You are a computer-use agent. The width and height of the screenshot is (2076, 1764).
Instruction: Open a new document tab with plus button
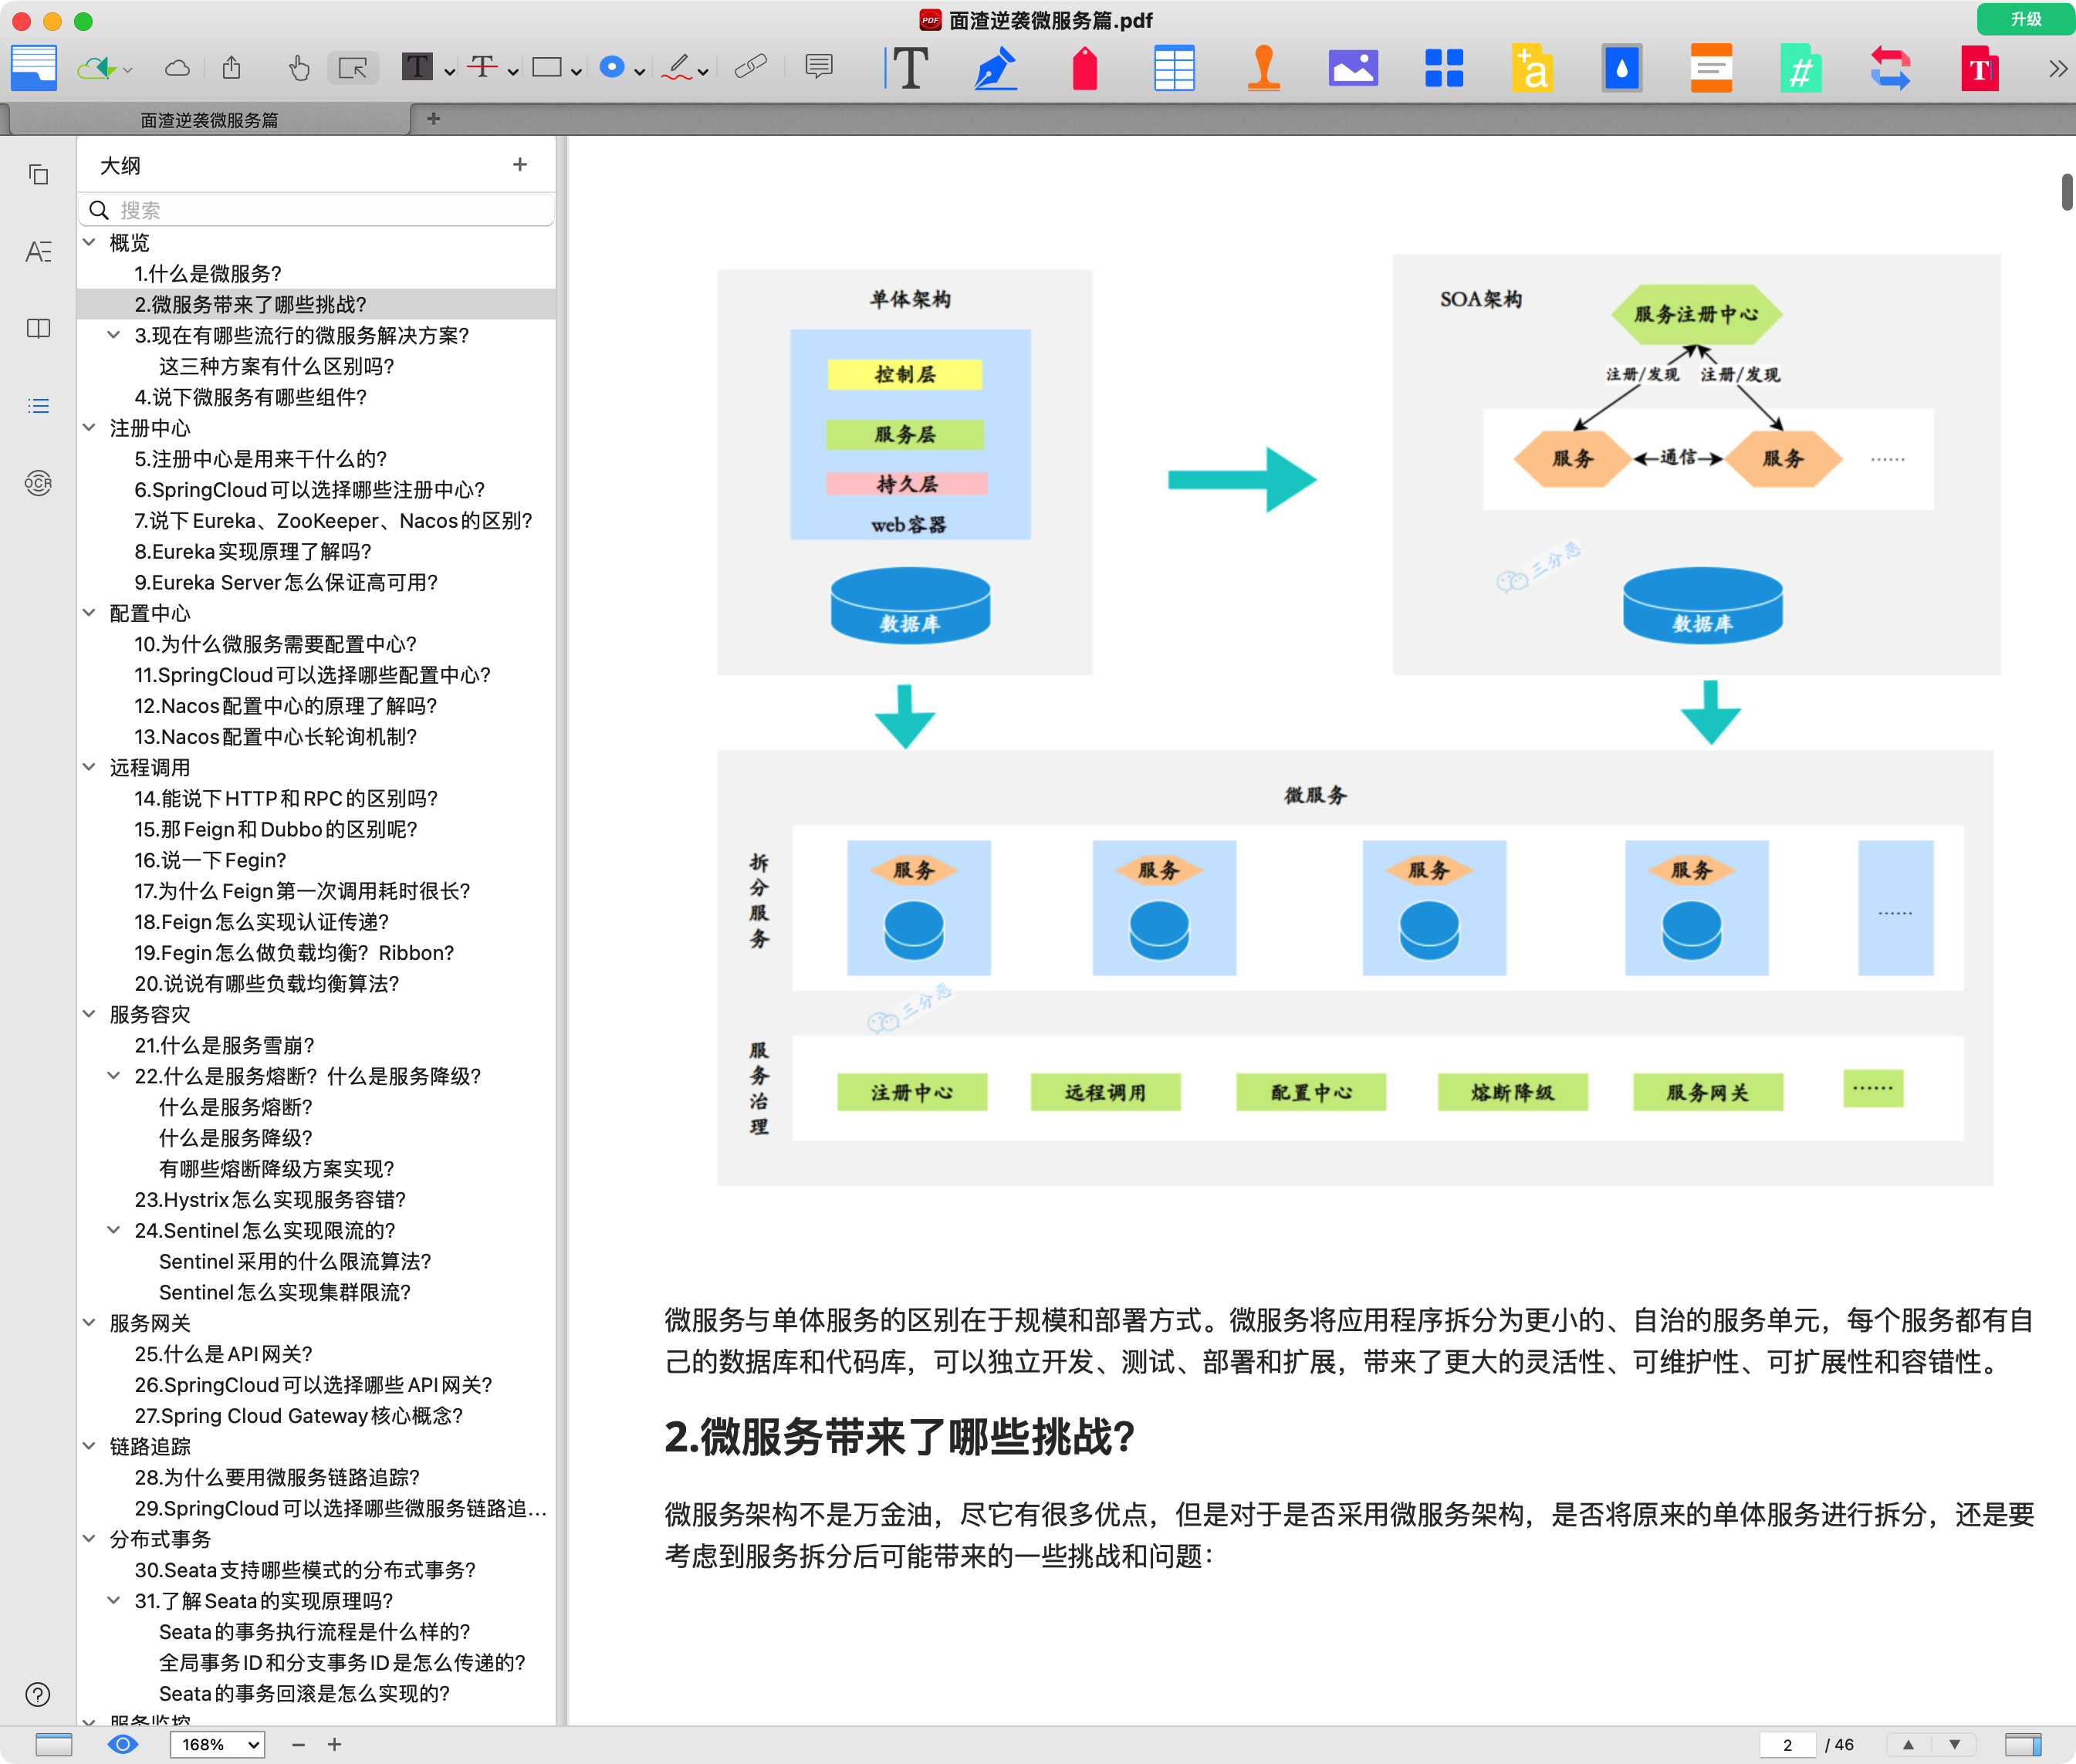tap(433, 119)
